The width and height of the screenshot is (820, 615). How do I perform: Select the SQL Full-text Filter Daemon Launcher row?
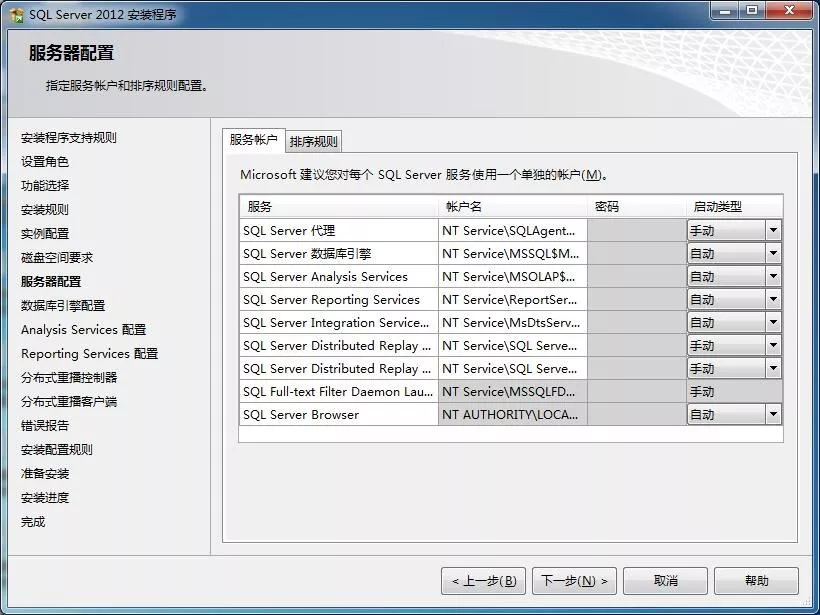pos(338,392)
